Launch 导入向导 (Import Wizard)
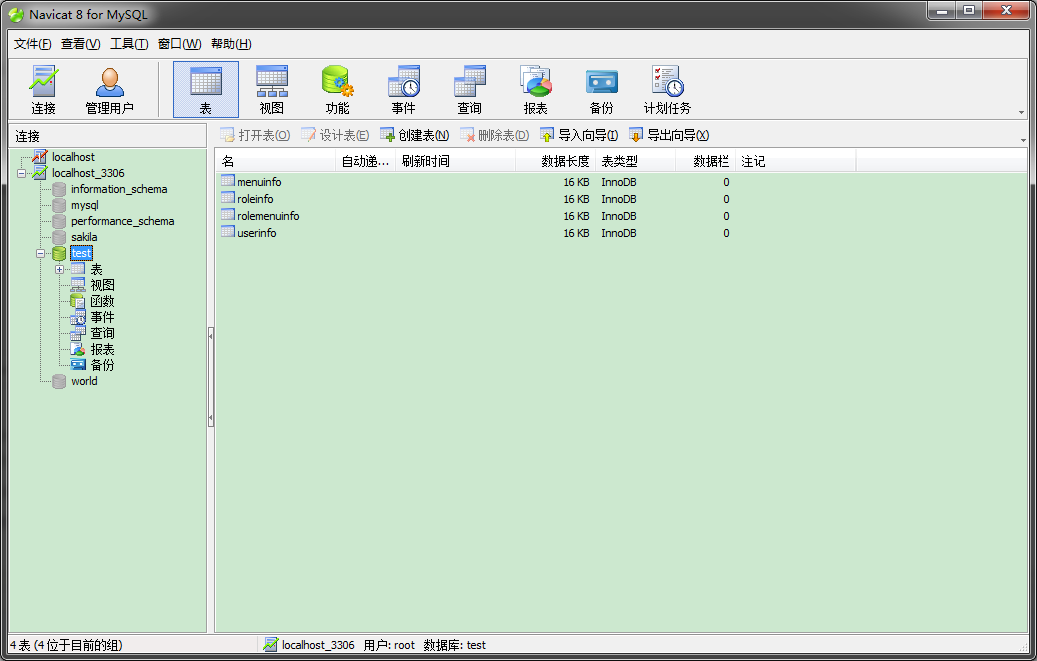 (x=579, y=135)
